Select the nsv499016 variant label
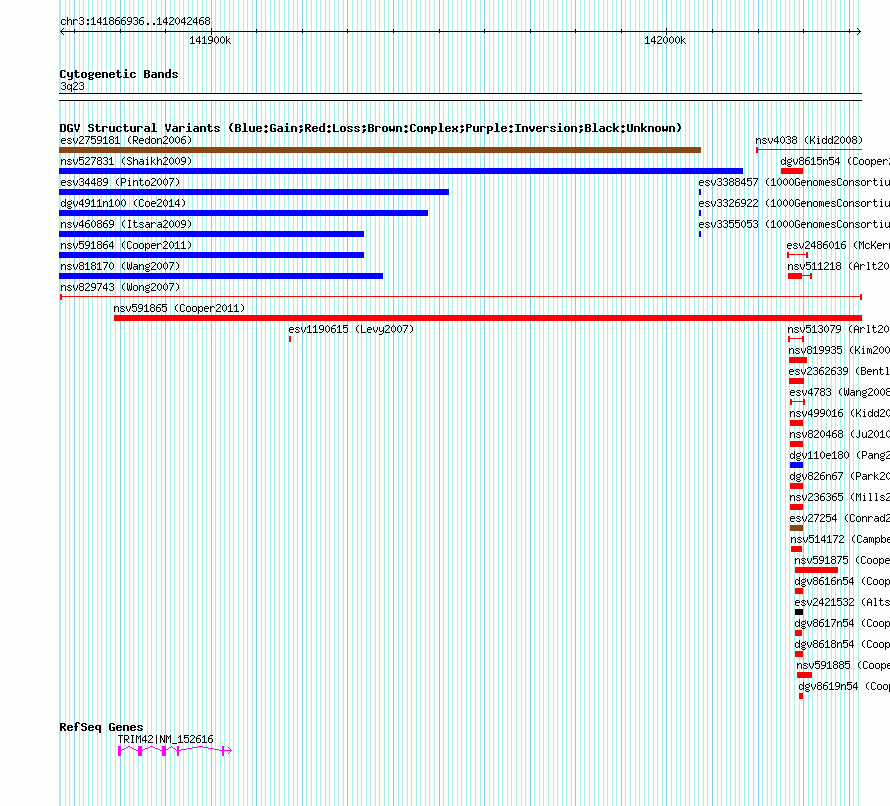This screenshot has width=890, height=806. tap(839, 413)
